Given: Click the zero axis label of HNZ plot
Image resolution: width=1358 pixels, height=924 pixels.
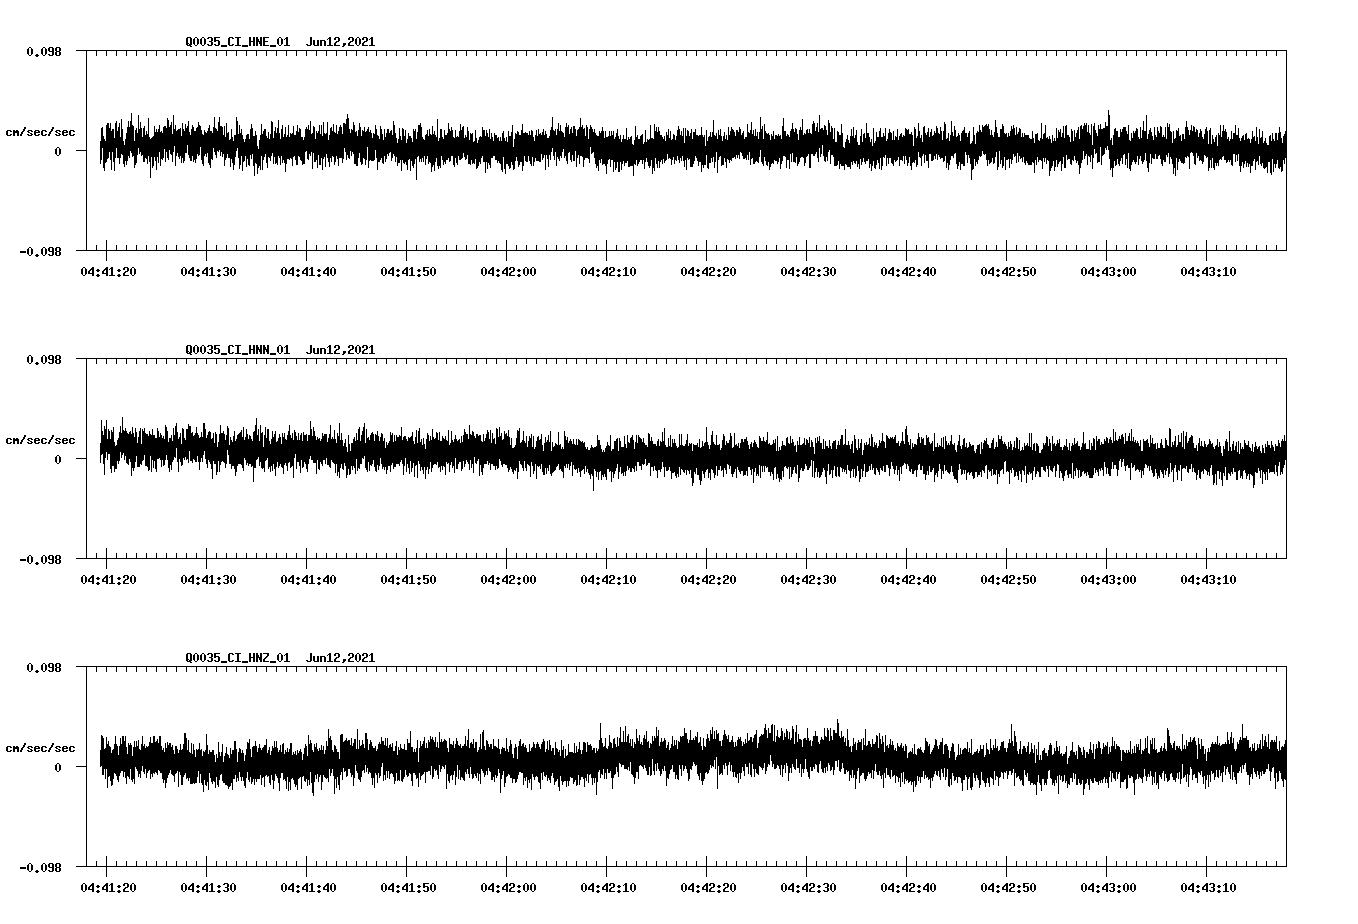Looking at the screenshot, I should click(58, 767).
